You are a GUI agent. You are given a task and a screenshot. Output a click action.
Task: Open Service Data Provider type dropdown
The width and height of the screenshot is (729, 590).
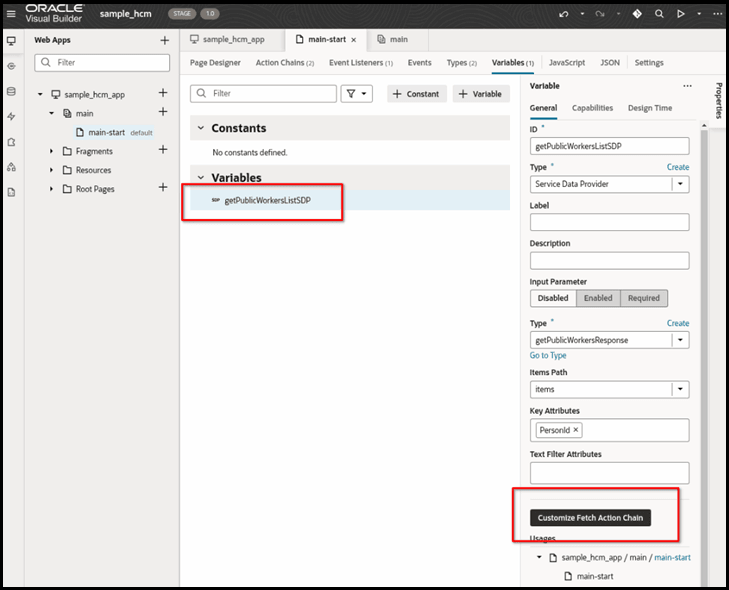click(680, 184)
